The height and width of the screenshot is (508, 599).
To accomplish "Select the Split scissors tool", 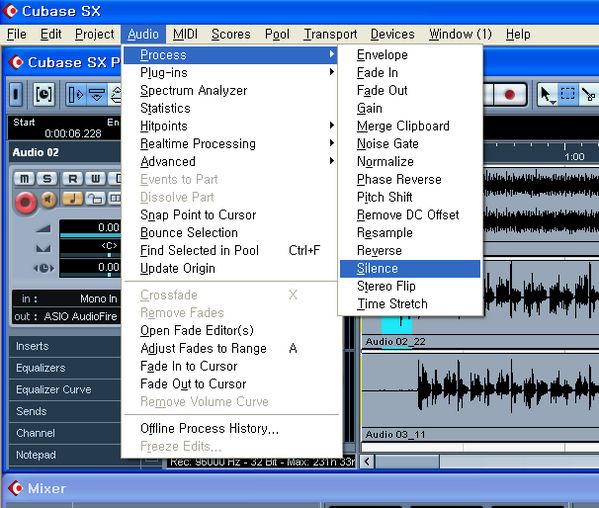I will coord(589,94).
